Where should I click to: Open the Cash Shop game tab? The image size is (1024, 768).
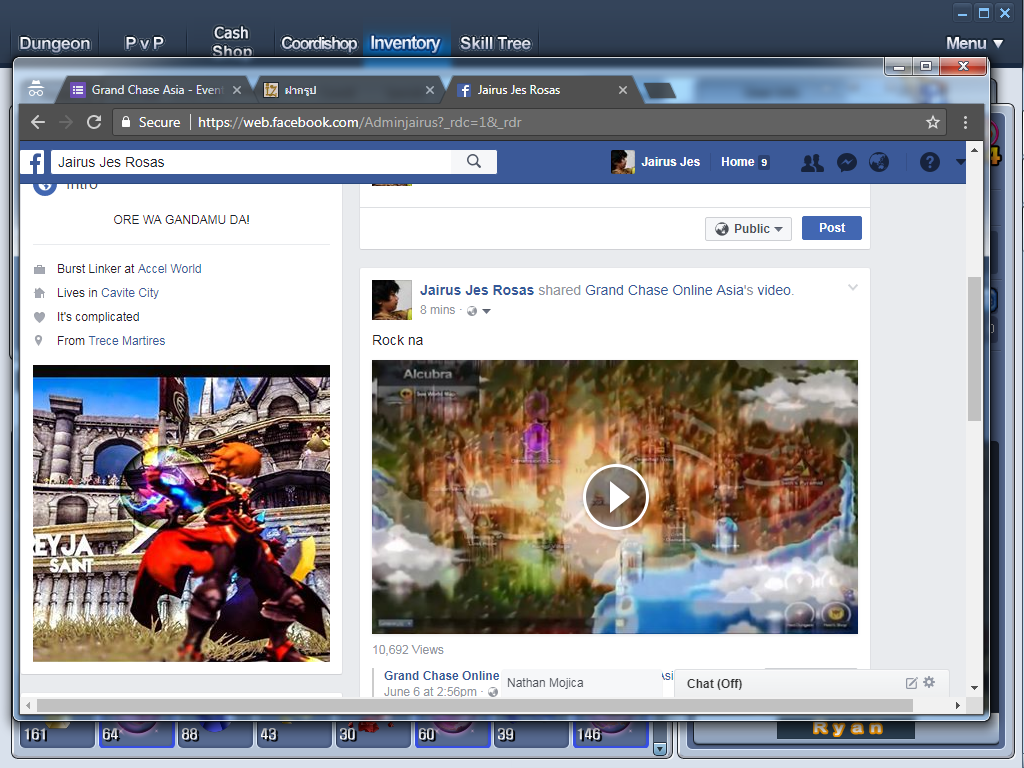click(231, 41)
